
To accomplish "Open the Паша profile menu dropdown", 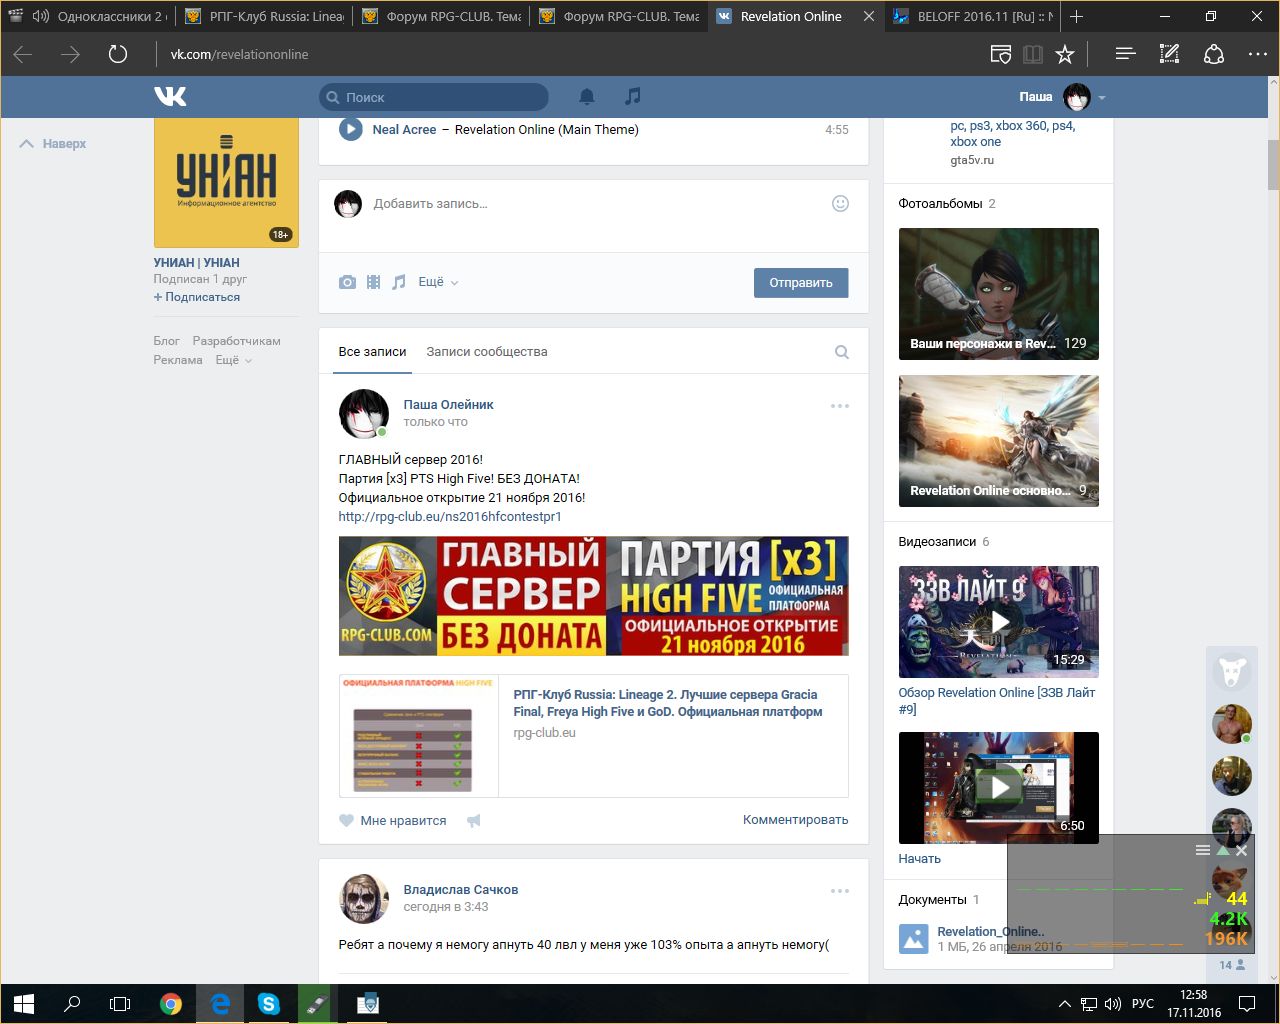I will 1102,98.
